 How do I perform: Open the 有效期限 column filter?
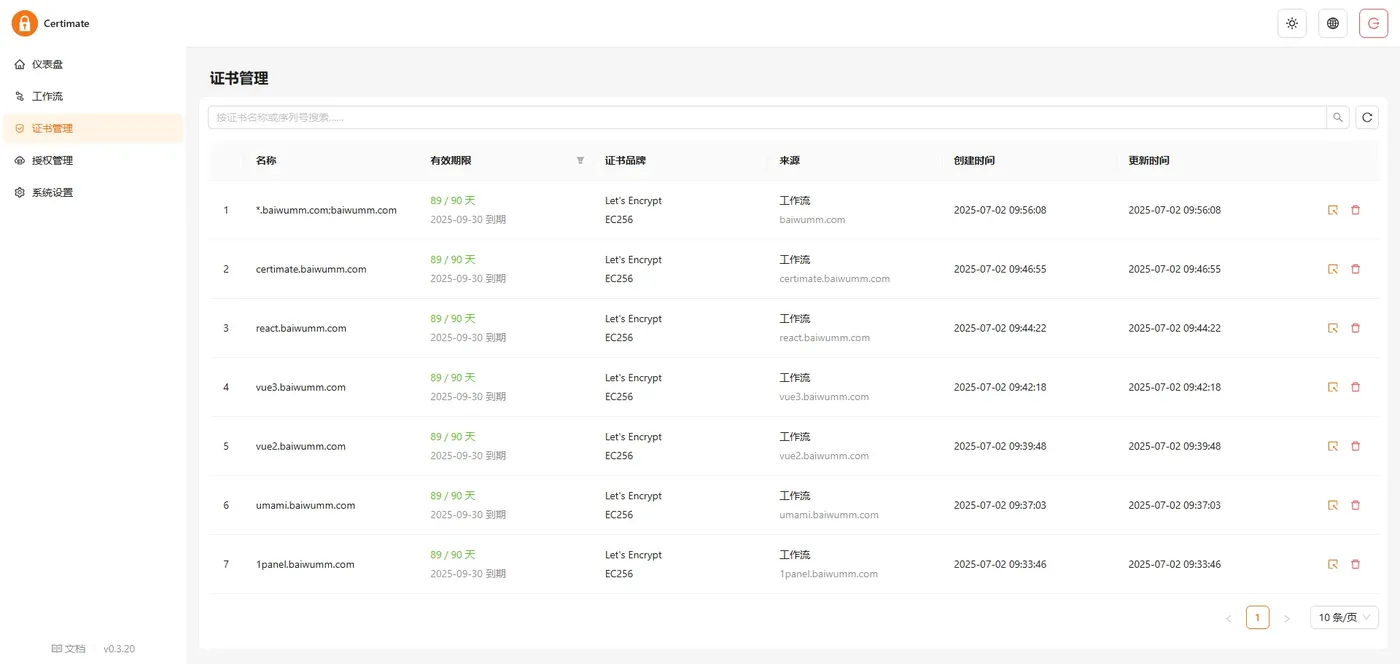tap(580, 160)
